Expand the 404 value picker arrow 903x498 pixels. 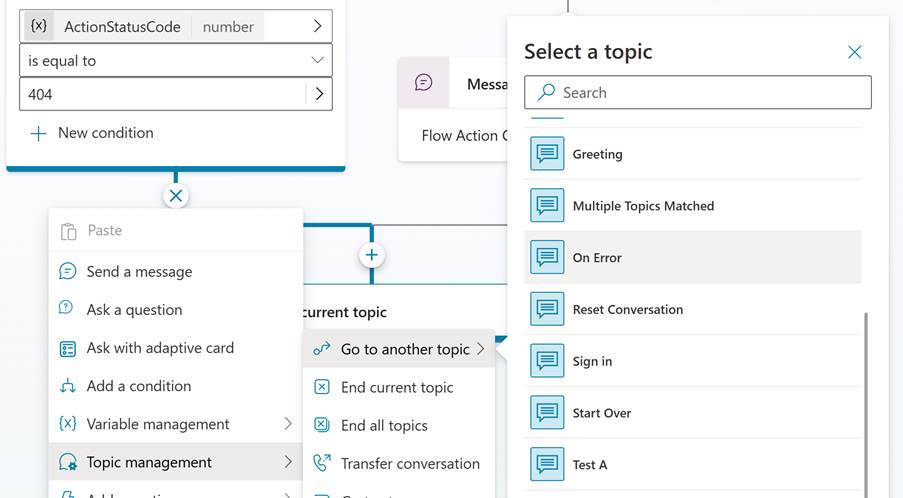[319, 94]
